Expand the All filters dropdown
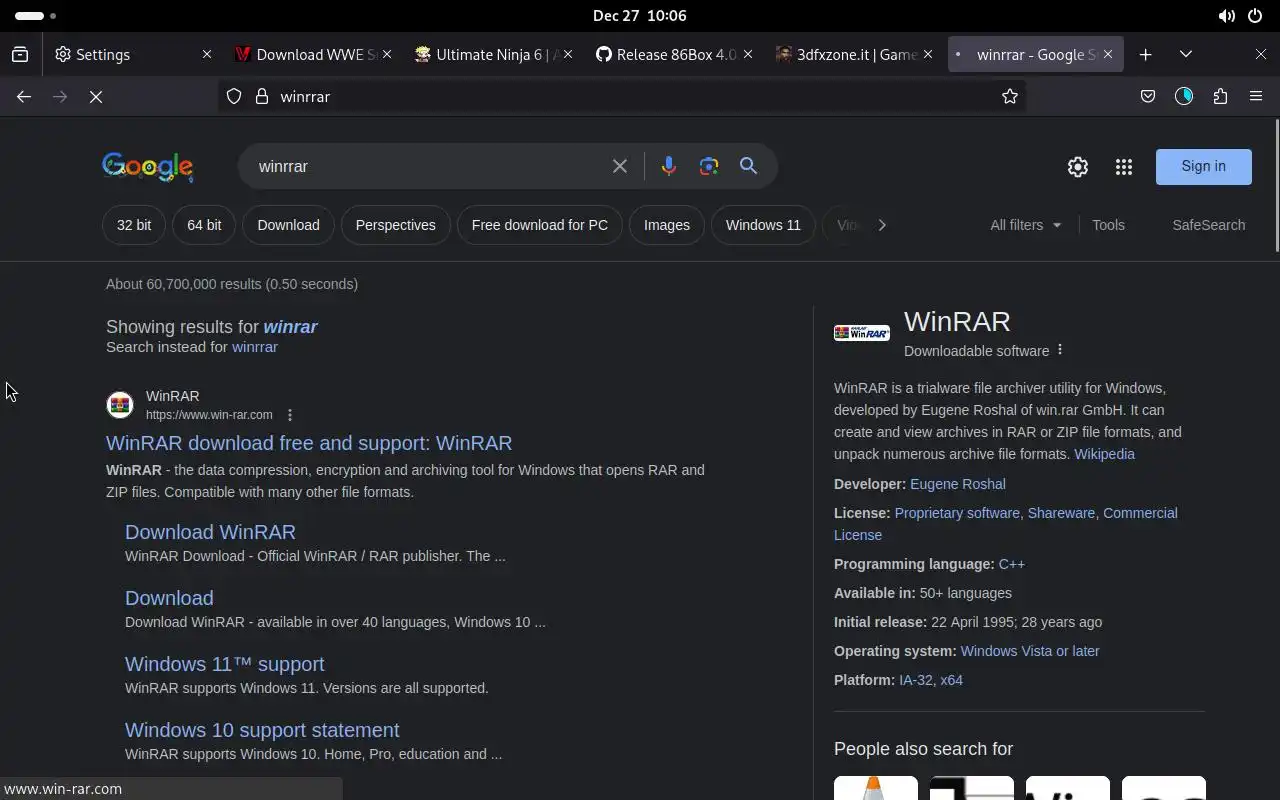The image size is (1280, 800). point(1026,225)
